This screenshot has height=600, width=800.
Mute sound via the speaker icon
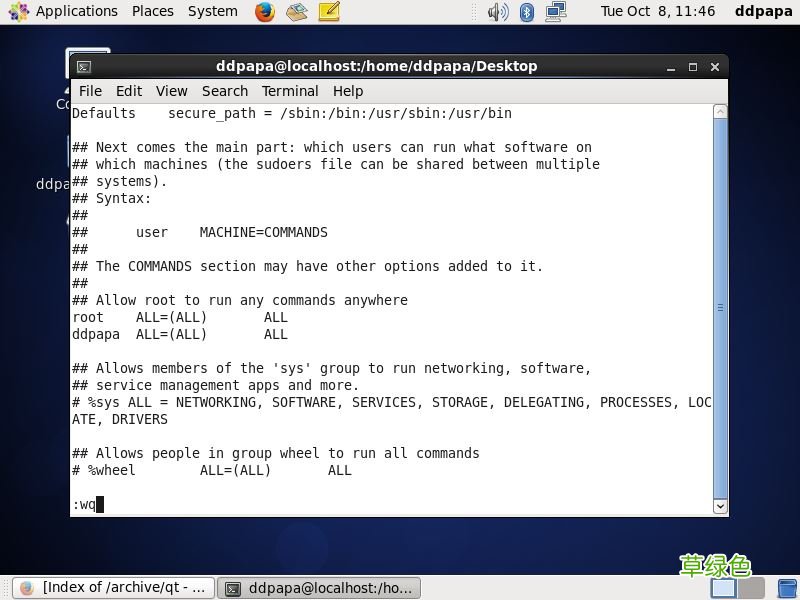click(x=498, y=12)
